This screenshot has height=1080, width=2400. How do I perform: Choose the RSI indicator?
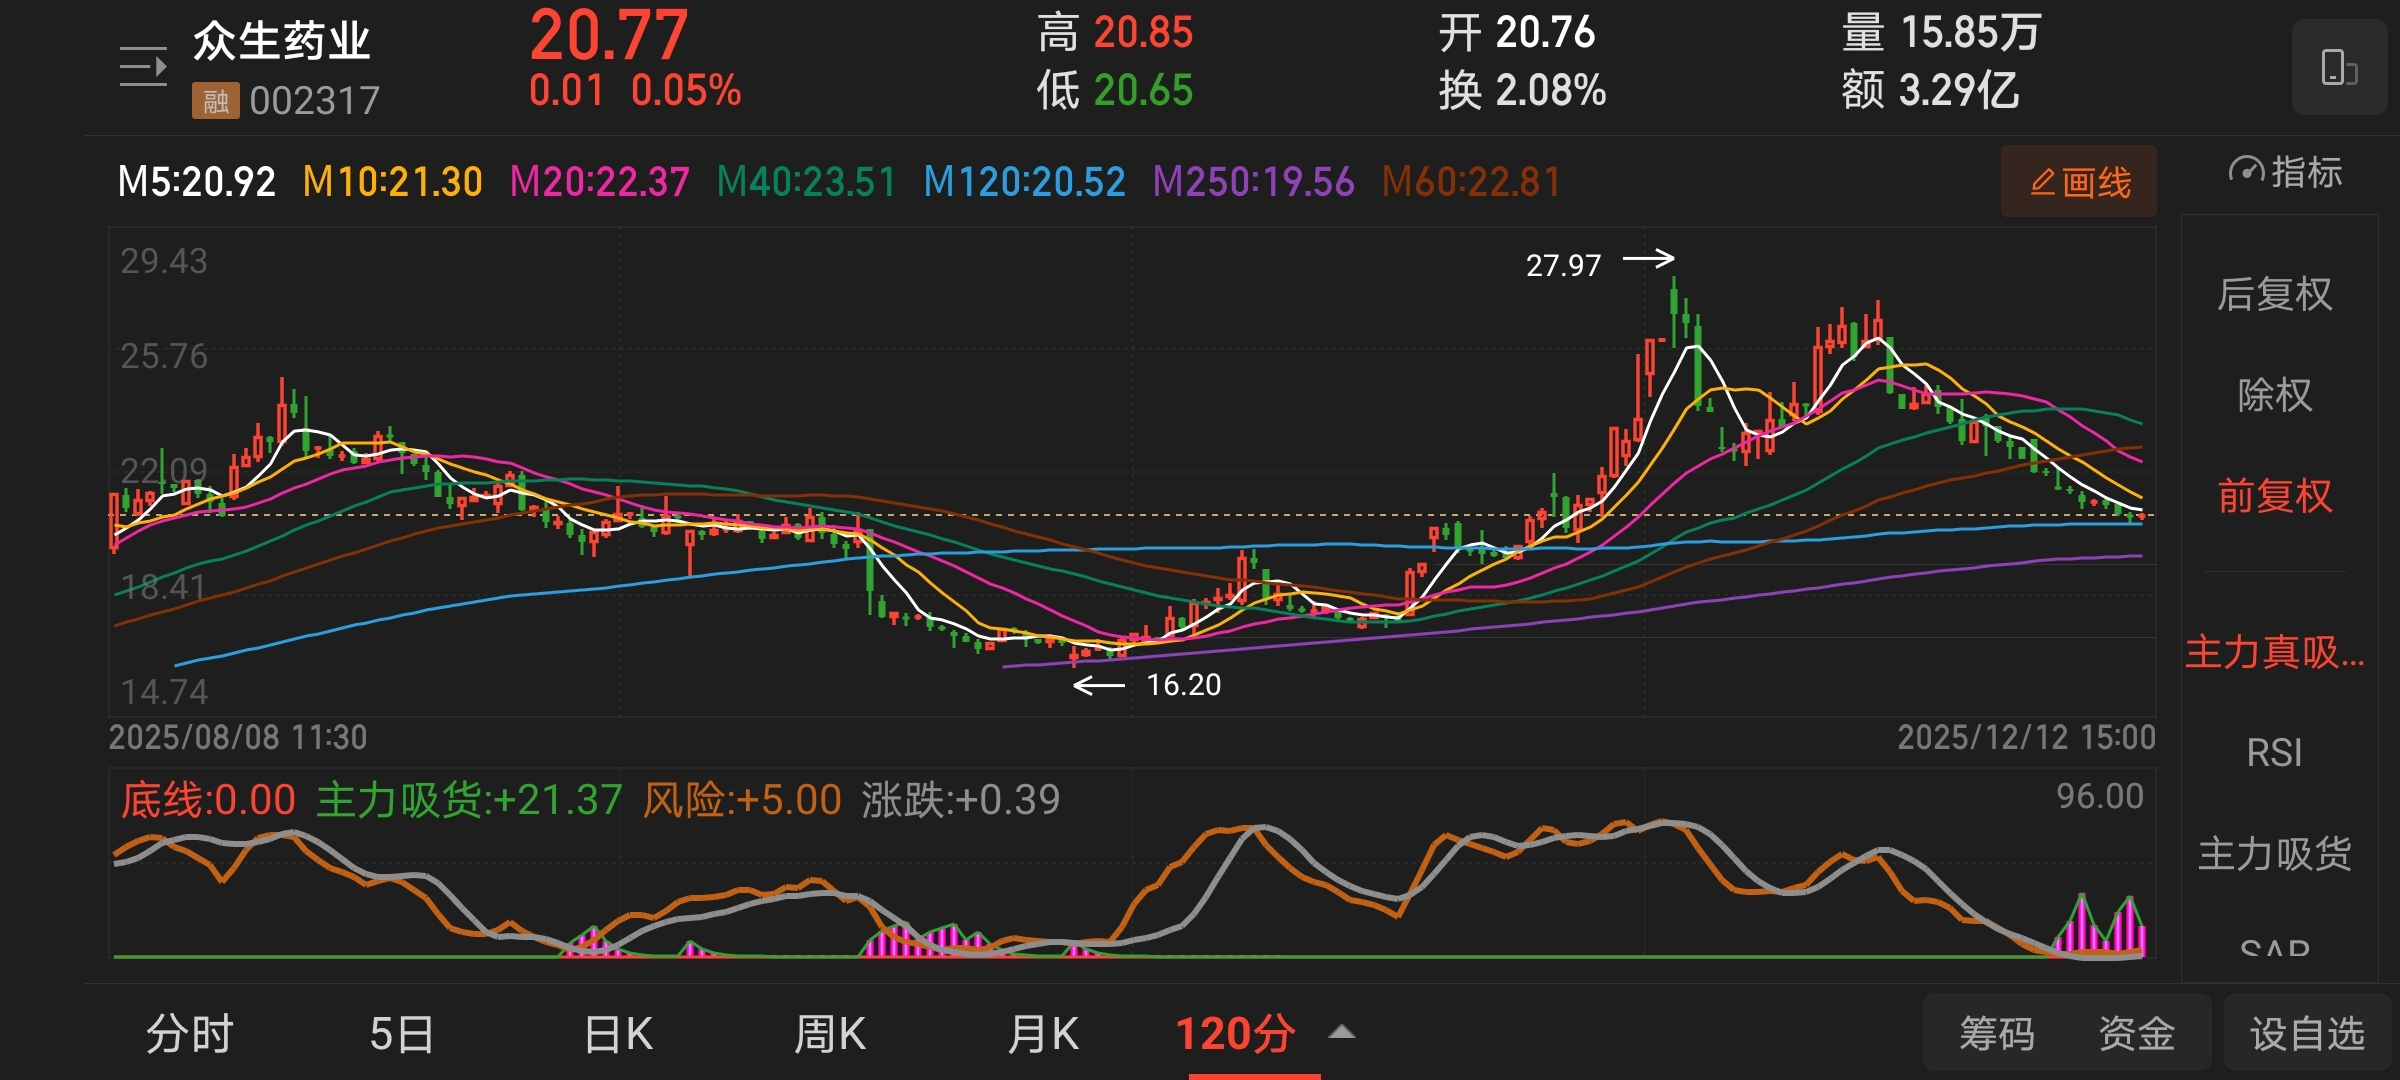2274,752
